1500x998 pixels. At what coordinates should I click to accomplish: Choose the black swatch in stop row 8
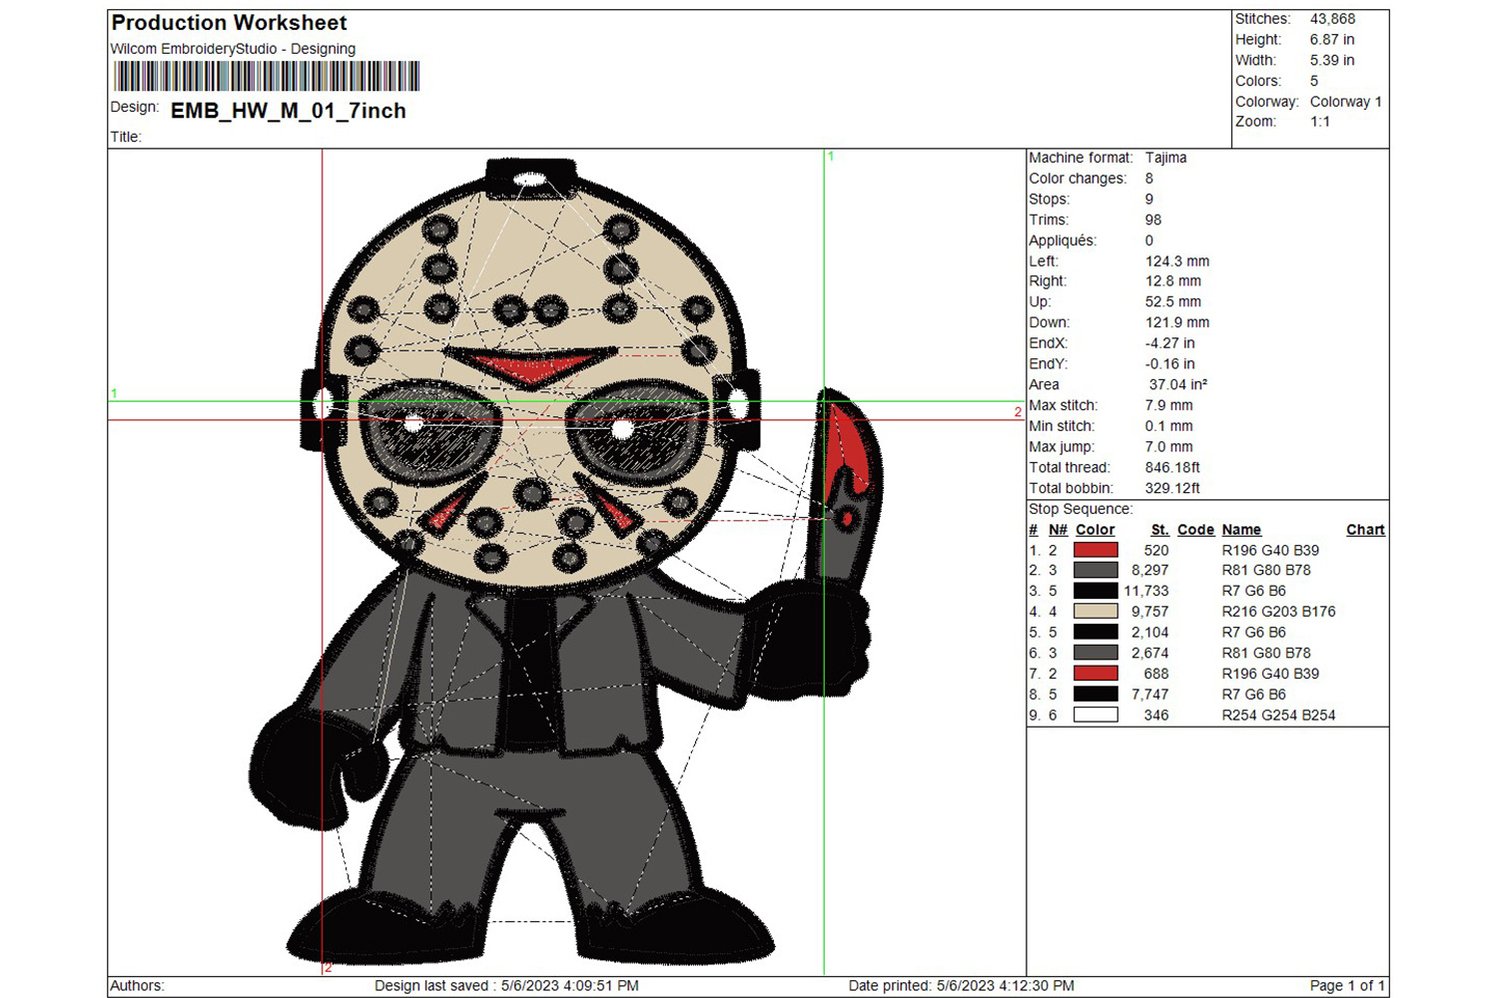tap(1095, 694)
